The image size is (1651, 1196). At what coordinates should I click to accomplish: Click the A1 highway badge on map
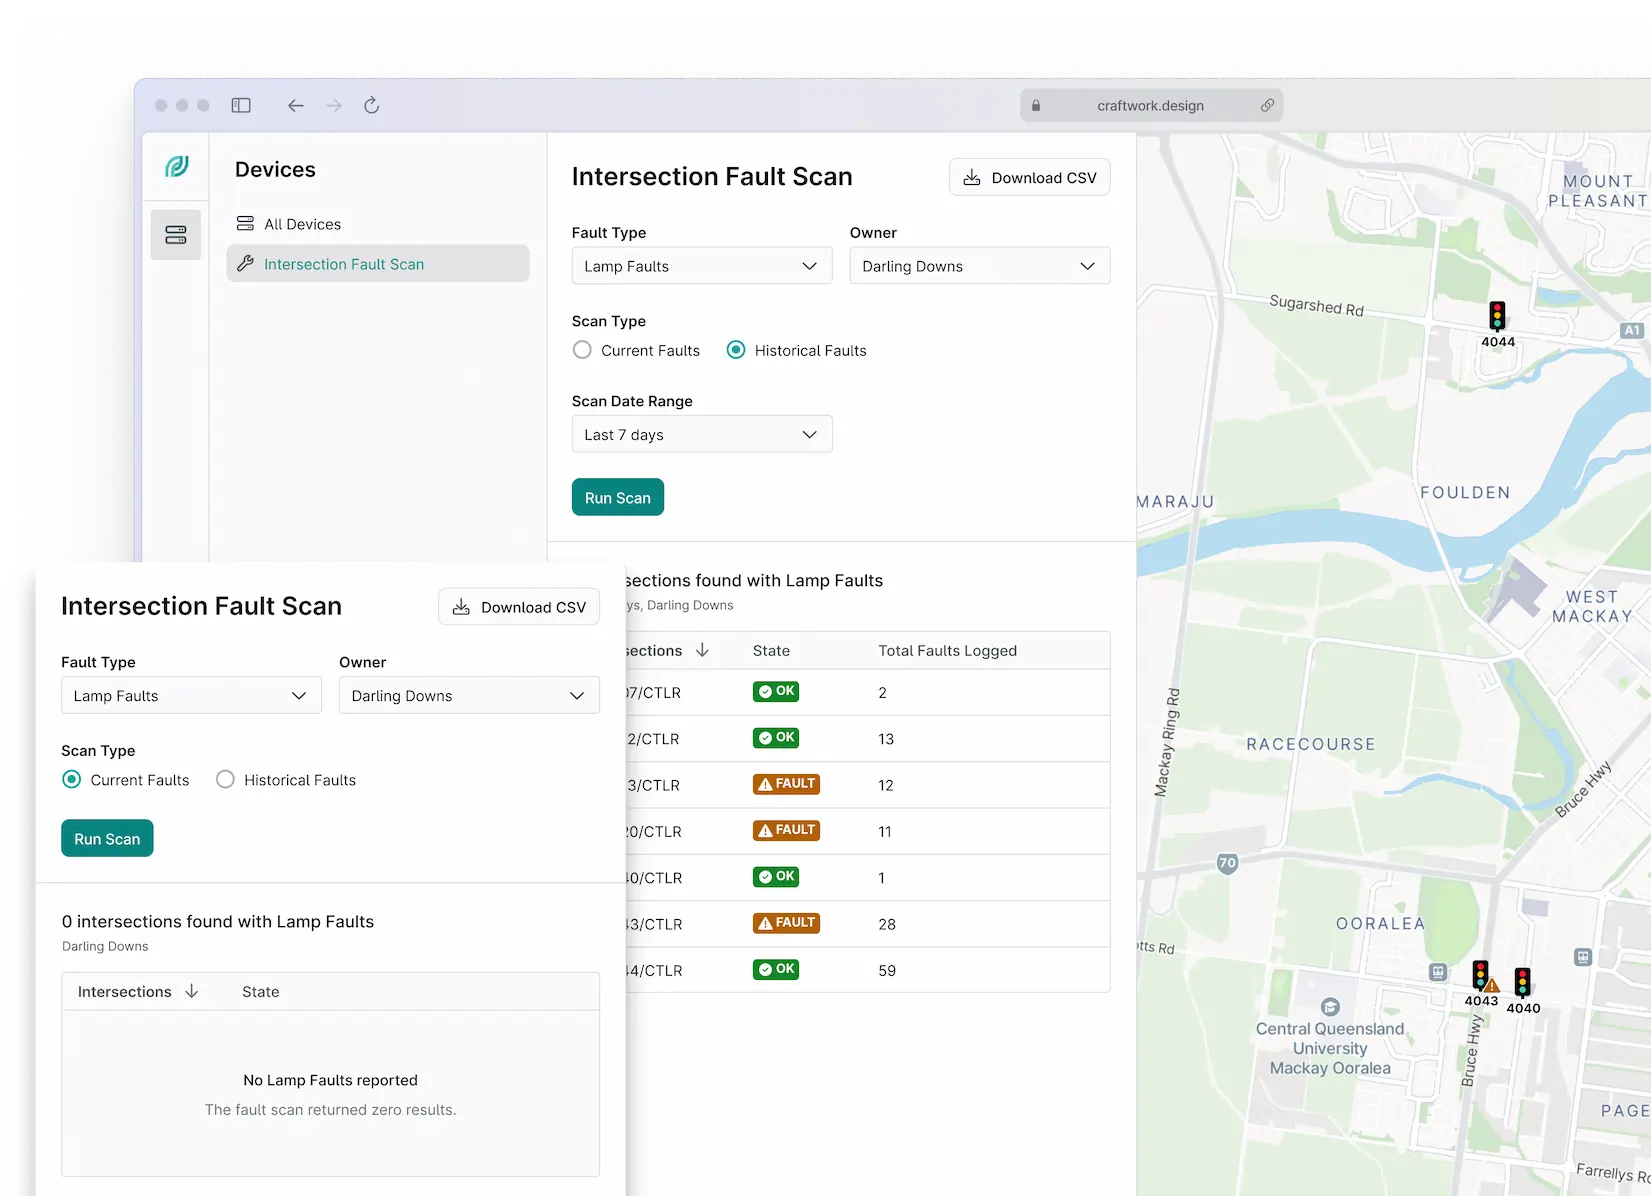click(x=1632, y=330)
